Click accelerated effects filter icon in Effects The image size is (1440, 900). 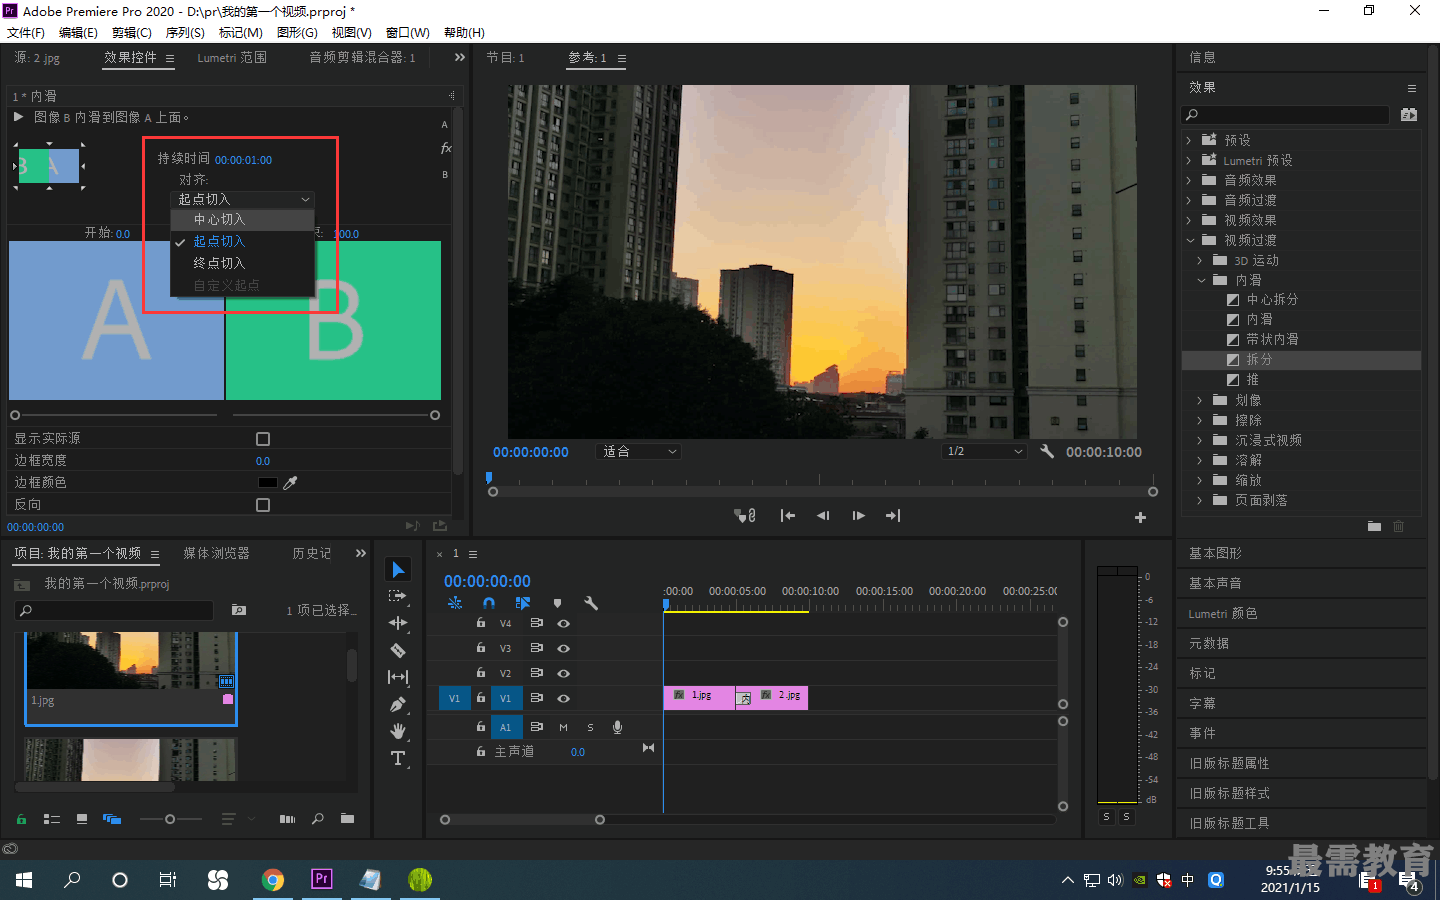1409,115
